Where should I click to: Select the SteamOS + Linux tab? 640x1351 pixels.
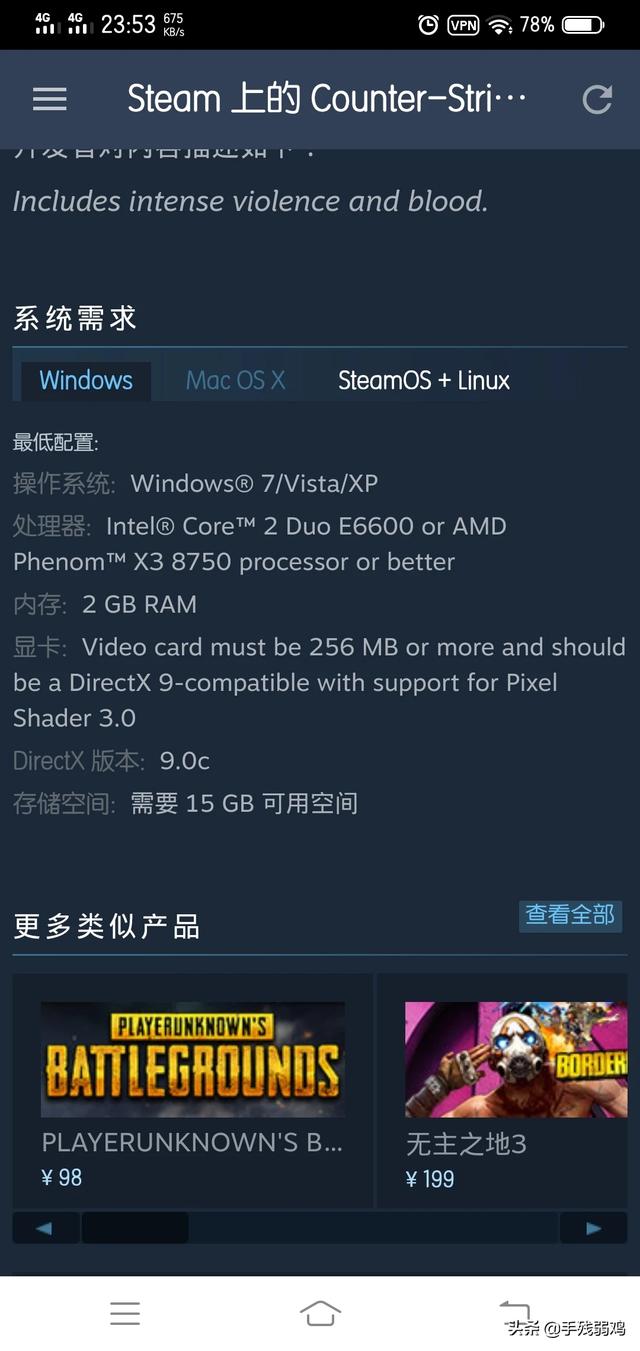point(424,380)
